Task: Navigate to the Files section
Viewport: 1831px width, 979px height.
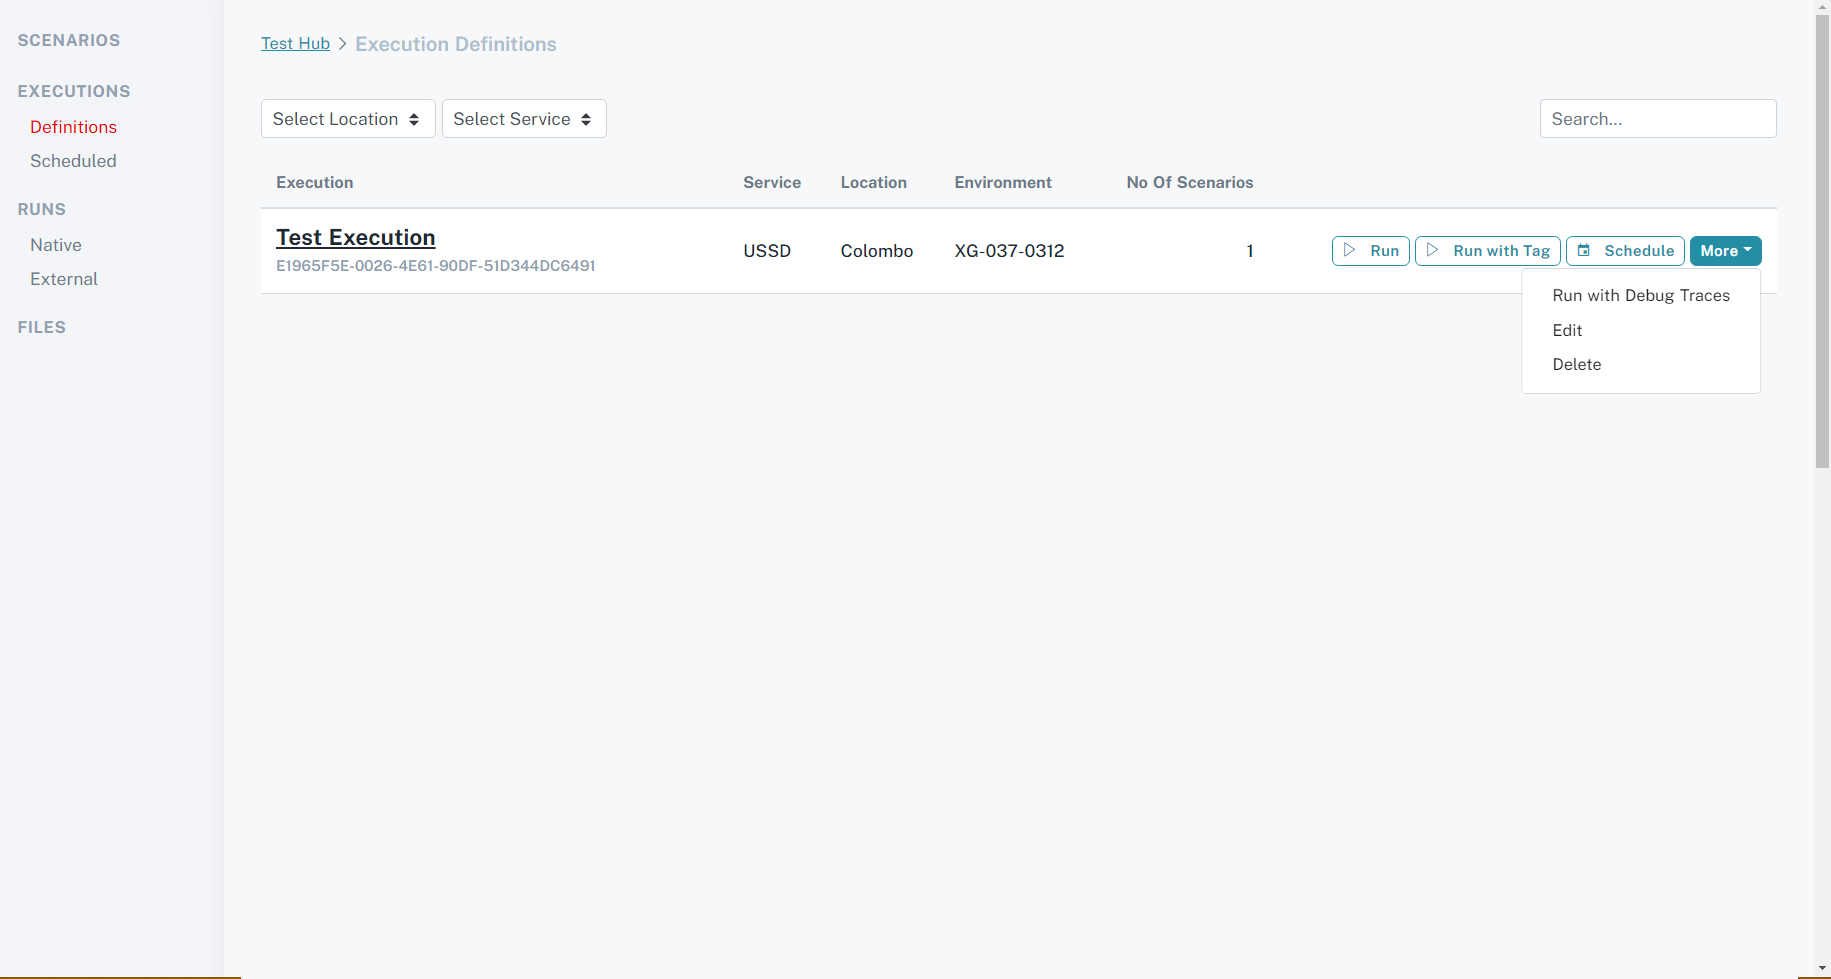Action: click(x=41, y=327)
